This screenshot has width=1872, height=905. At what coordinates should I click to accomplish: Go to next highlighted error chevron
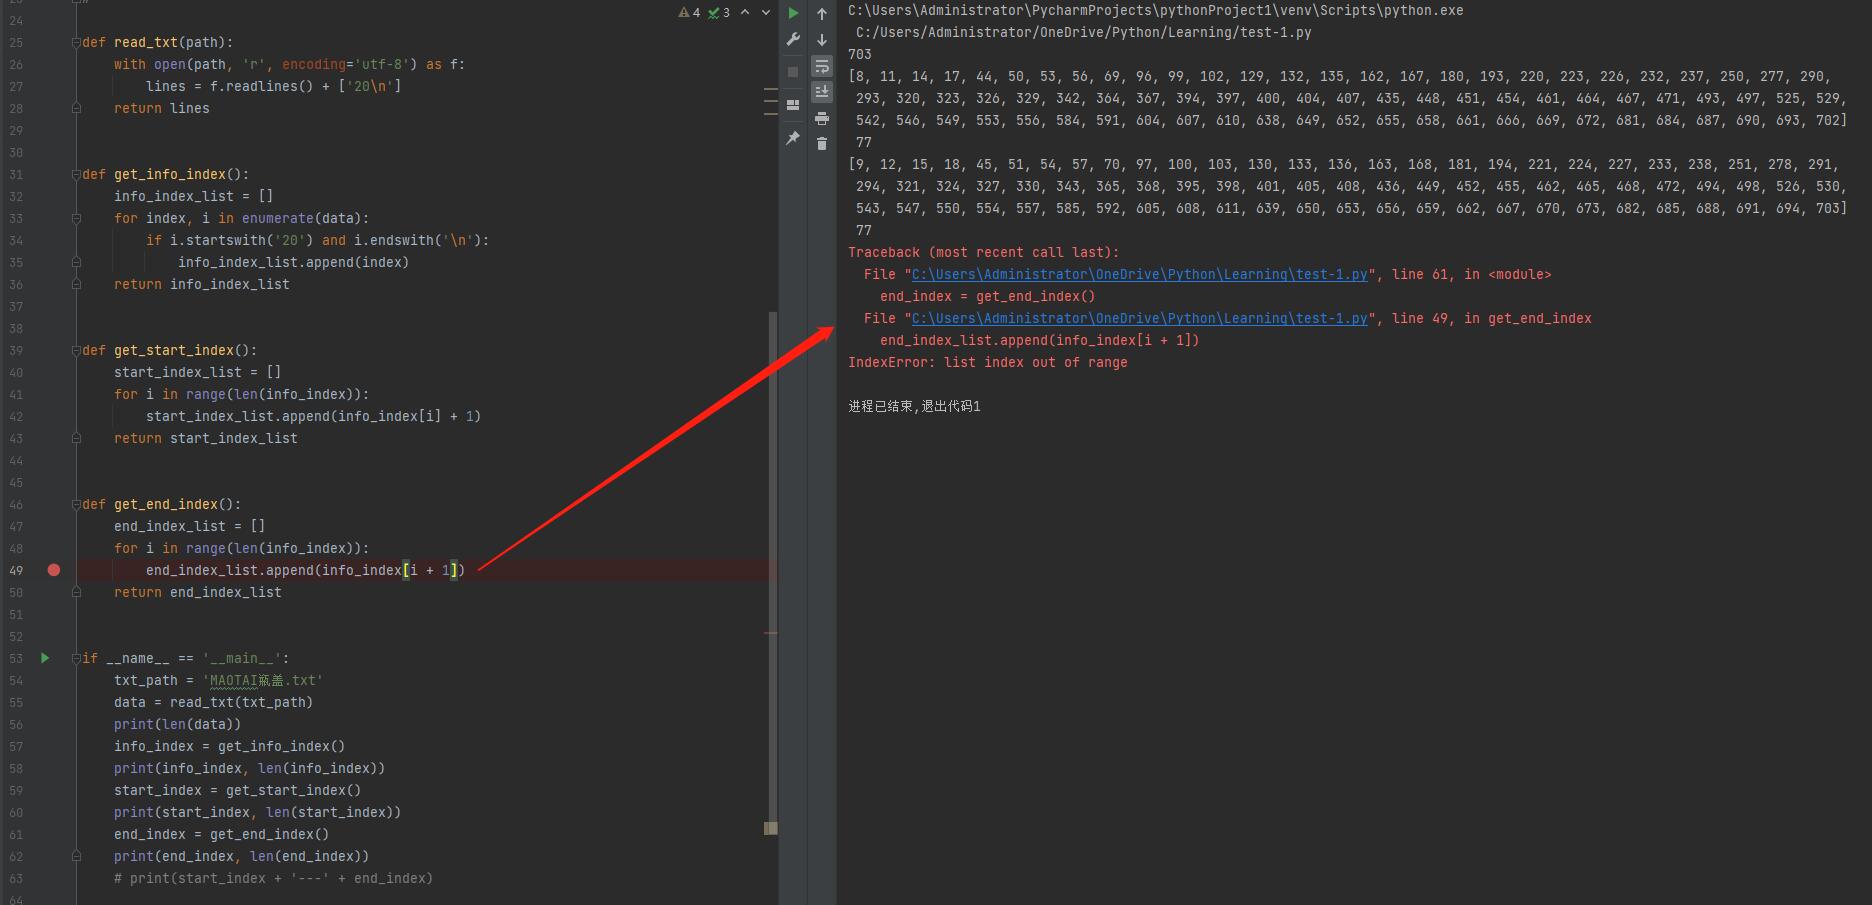coord(766,13)
